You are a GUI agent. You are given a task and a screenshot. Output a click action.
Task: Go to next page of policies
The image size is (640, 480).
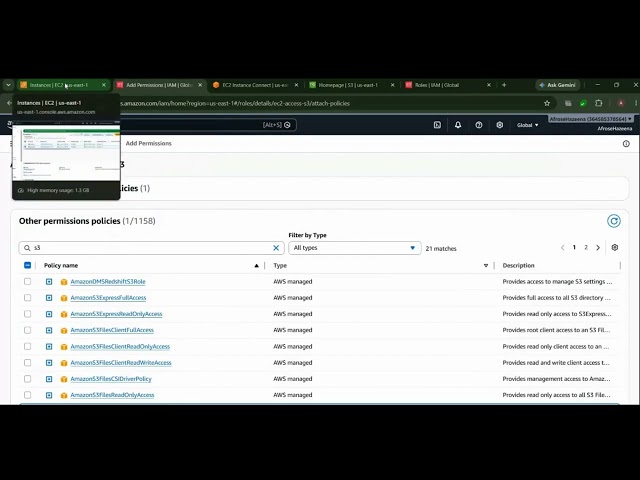598,248
